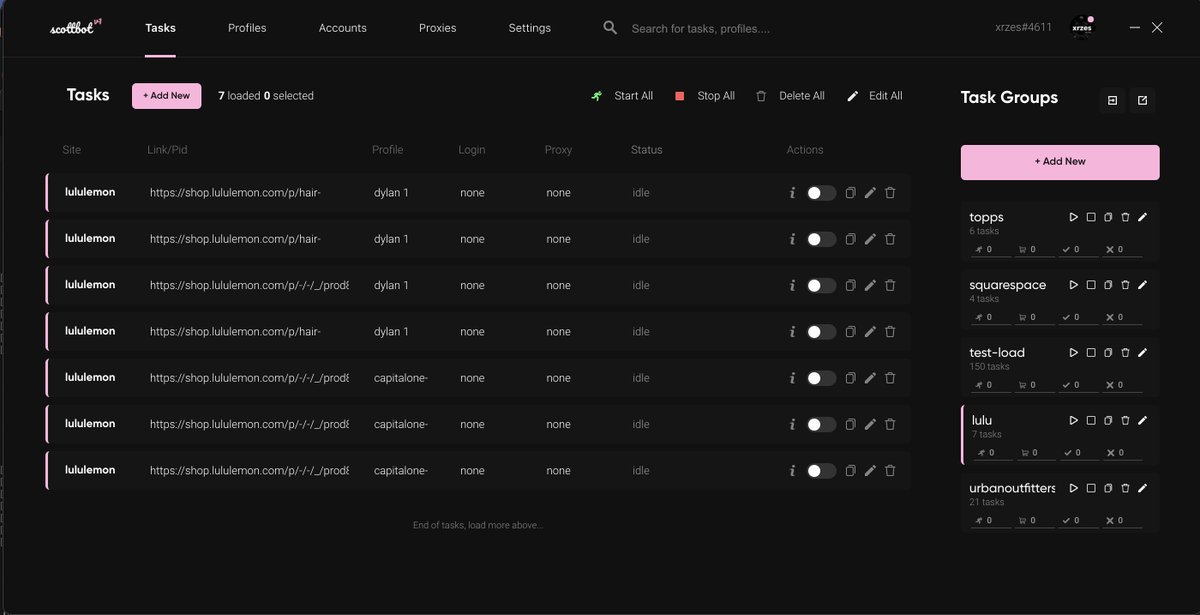1200x615 pixels.
Task: Click the Profile column header
Action: click(388, 150)
